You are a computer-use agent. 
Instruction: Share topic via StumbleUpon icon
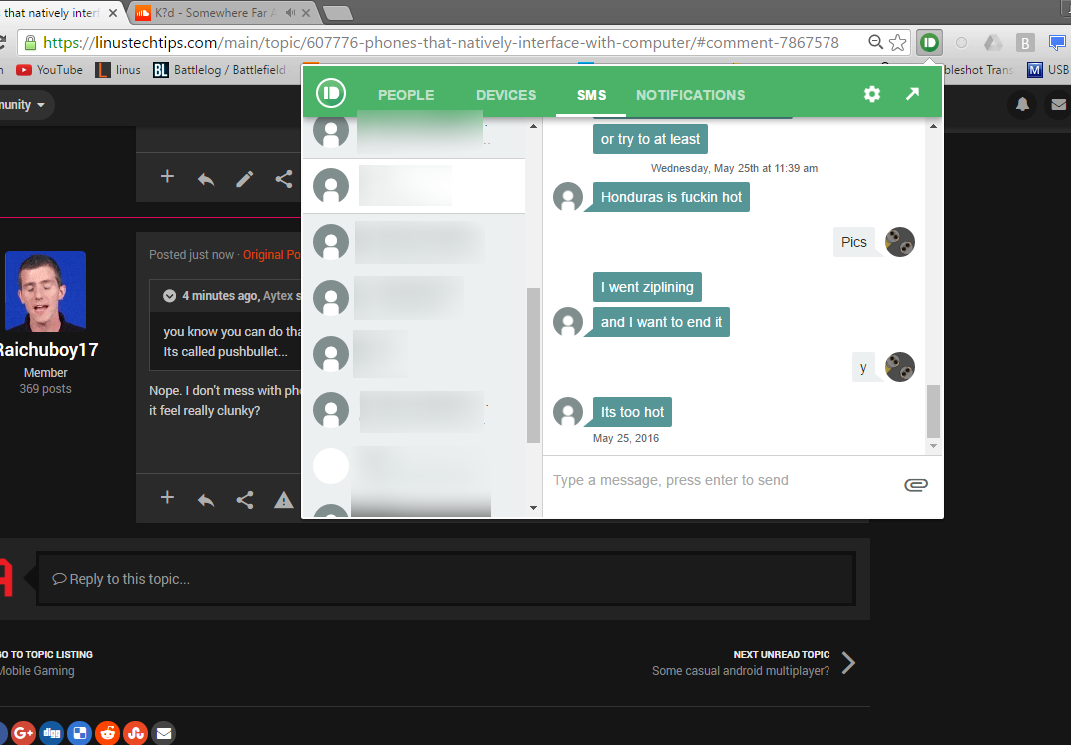point(136,733)
